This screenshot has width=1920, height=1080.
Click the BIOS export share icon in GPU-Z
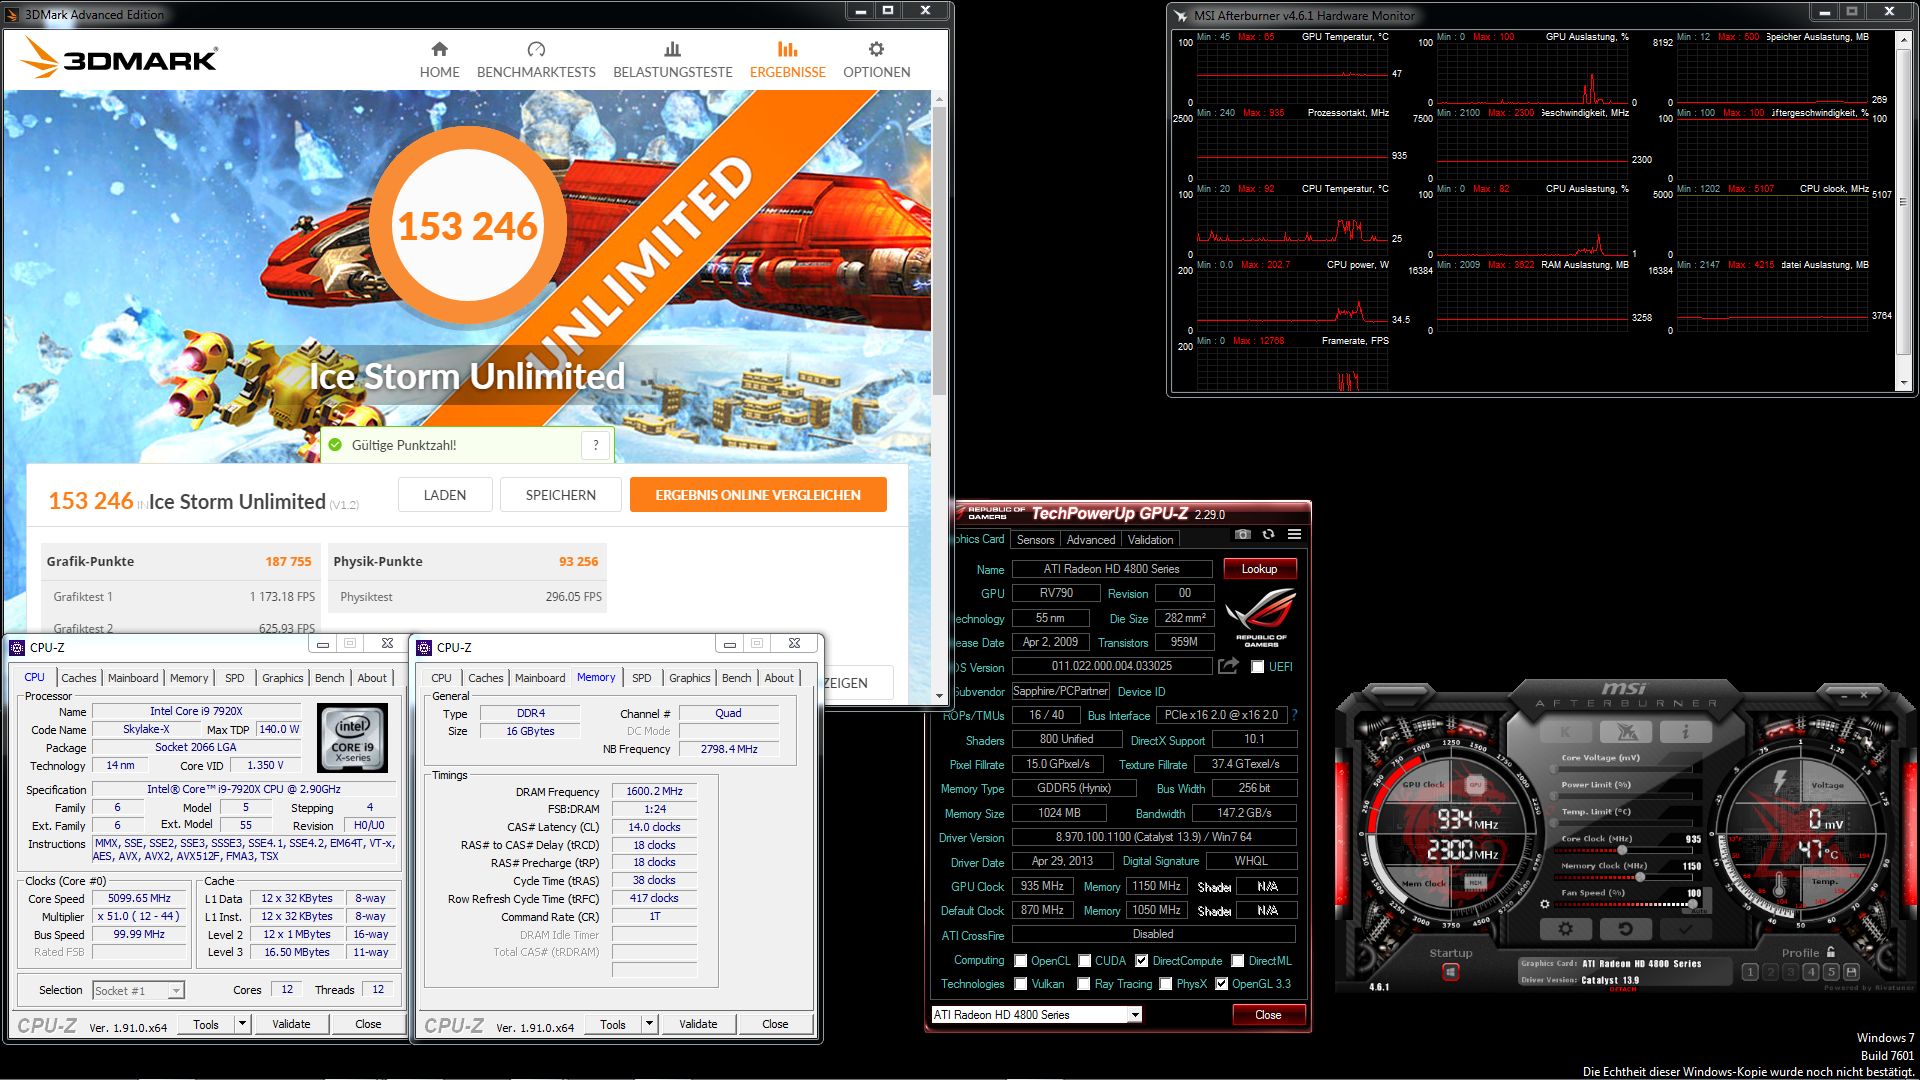(x=1228, y=666)
